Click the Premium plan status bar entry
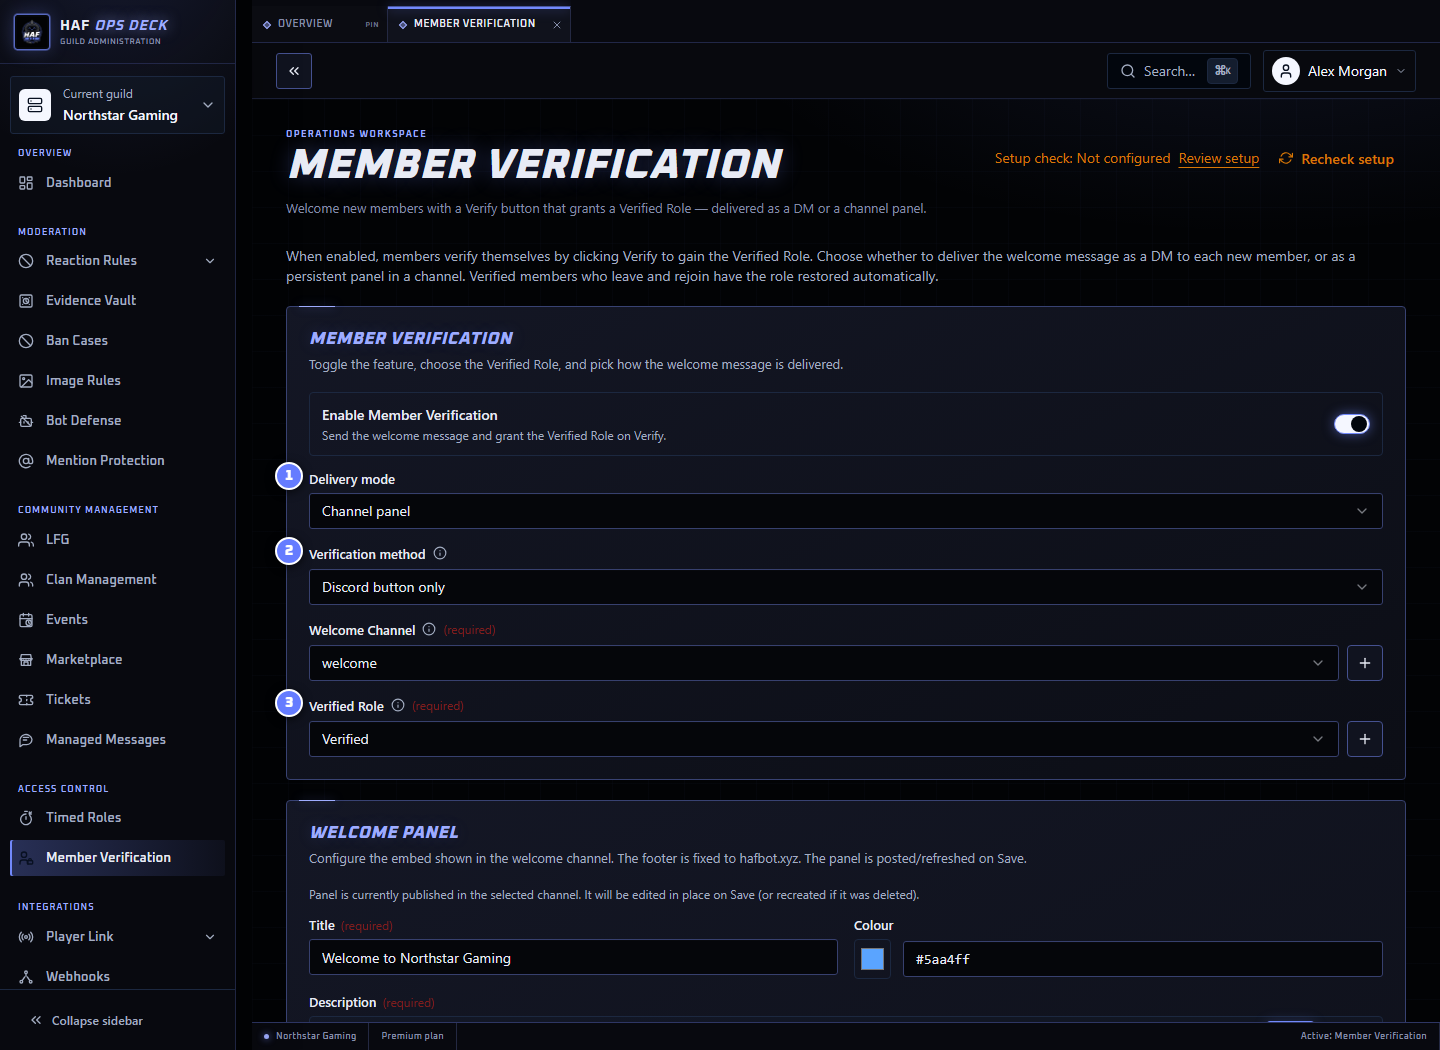1440x1050 pixels. (x=412, y=1036)
